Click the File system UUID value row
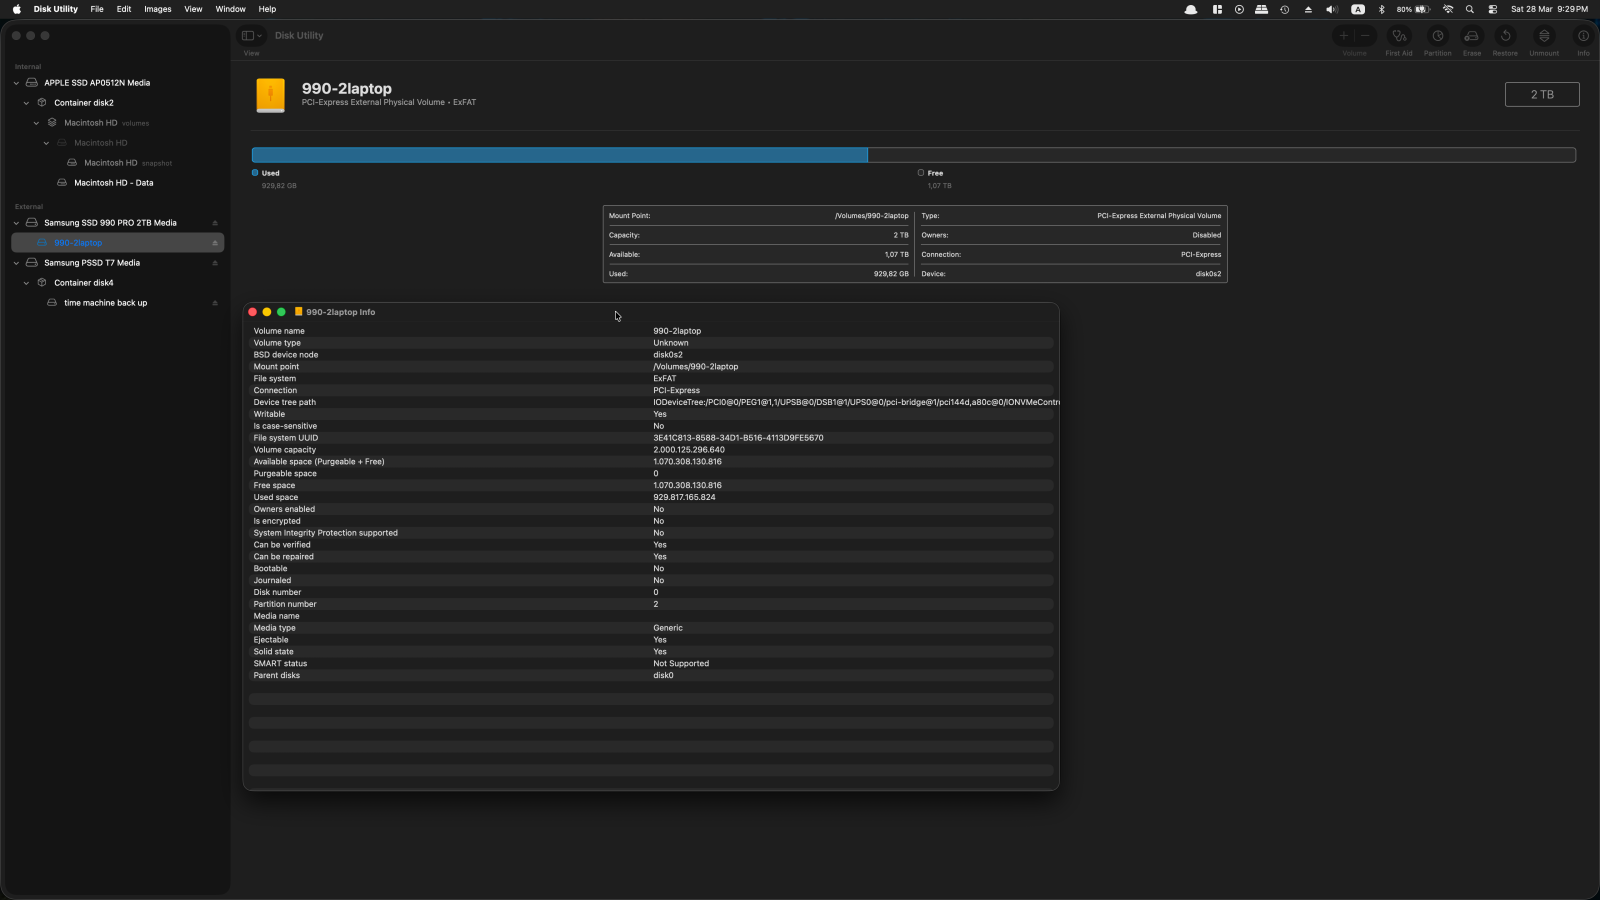This screenshot has width=1600, height=900. click(738, 438)
